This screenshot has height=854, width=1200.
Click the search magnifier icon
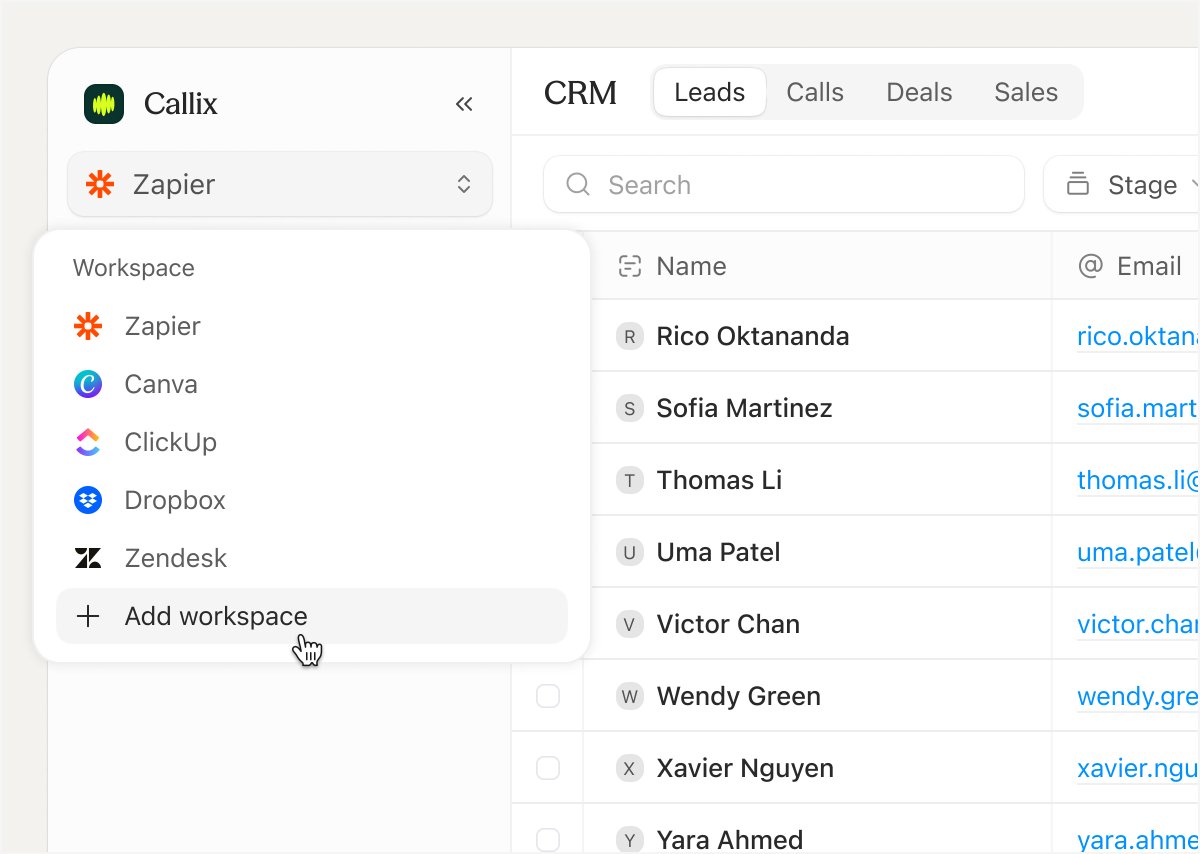point(578,184)
